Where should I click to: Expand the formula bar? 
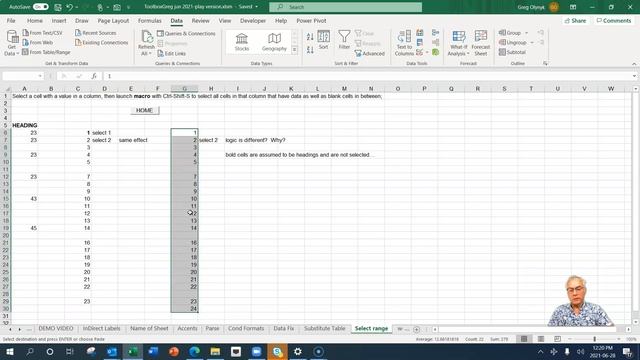click(x=634, y=76)
